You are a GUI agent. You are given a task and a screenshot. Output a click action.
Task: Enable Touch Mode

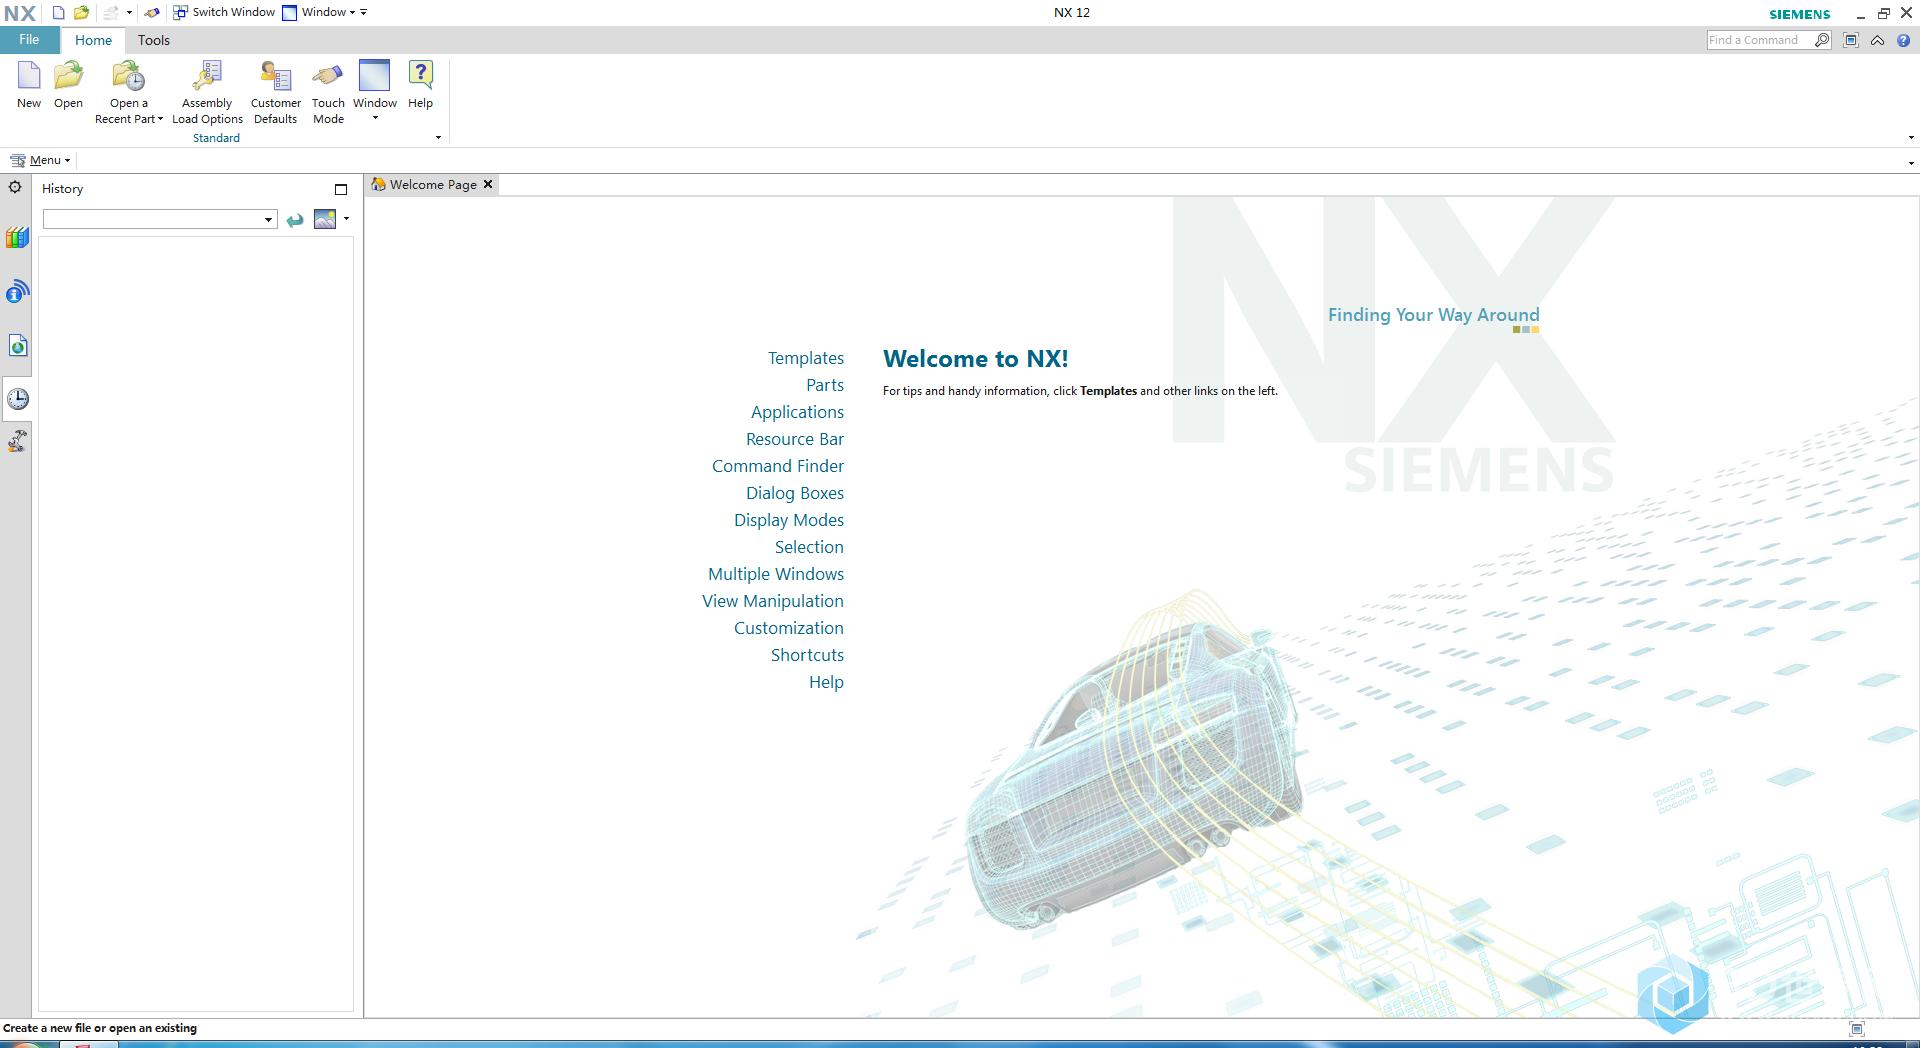click(x=328, y=92)
